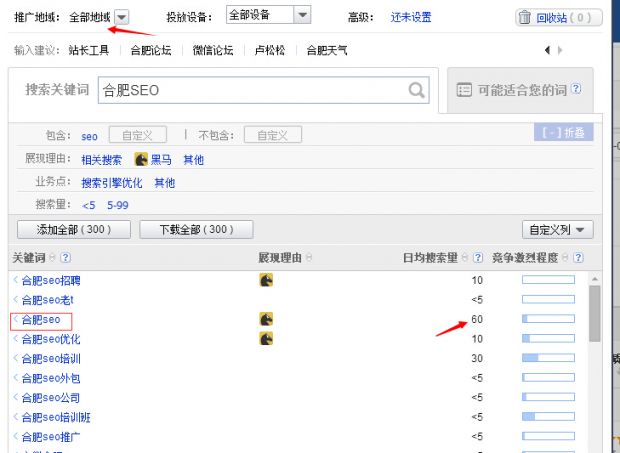Expand the 自定义列 column dropdown
The height and width of the screenshot is (453, 620).
tap(558, 230)
